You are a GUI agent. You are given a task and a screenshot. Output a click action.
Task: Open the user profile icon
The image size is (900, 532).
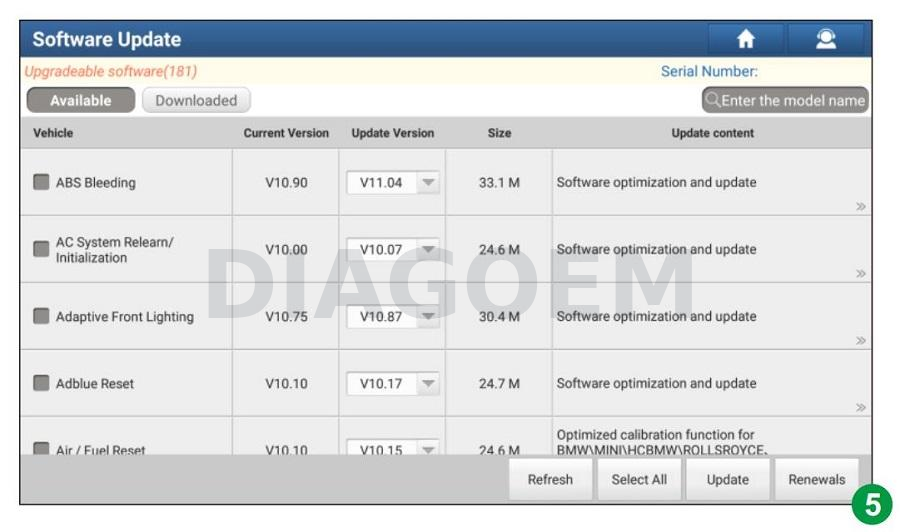[x=826, y=39]
